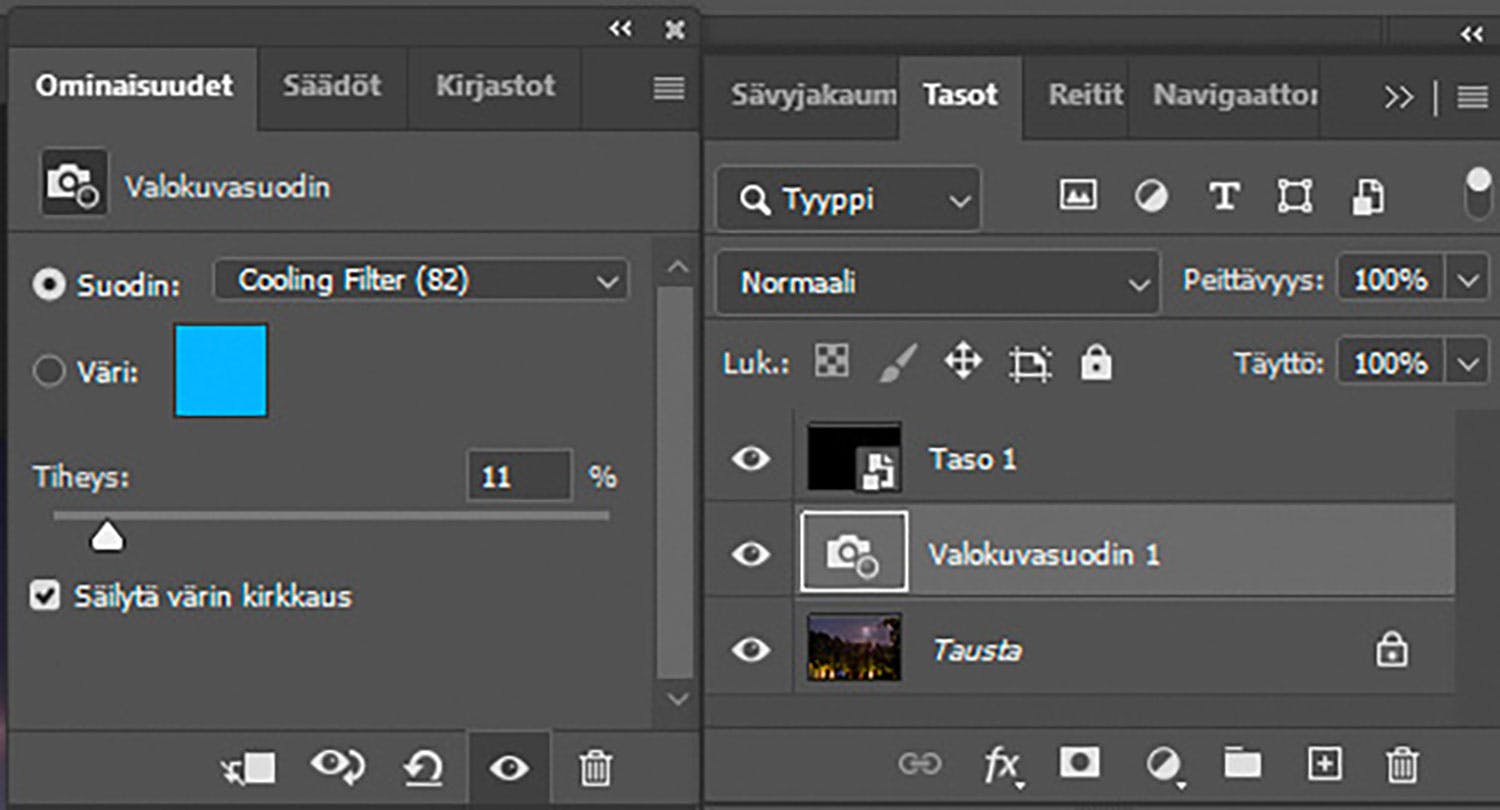This screenshot has width=1500, height=810.
Task: Click the Tiheys density input field
Action: click(x=519, y=476)
